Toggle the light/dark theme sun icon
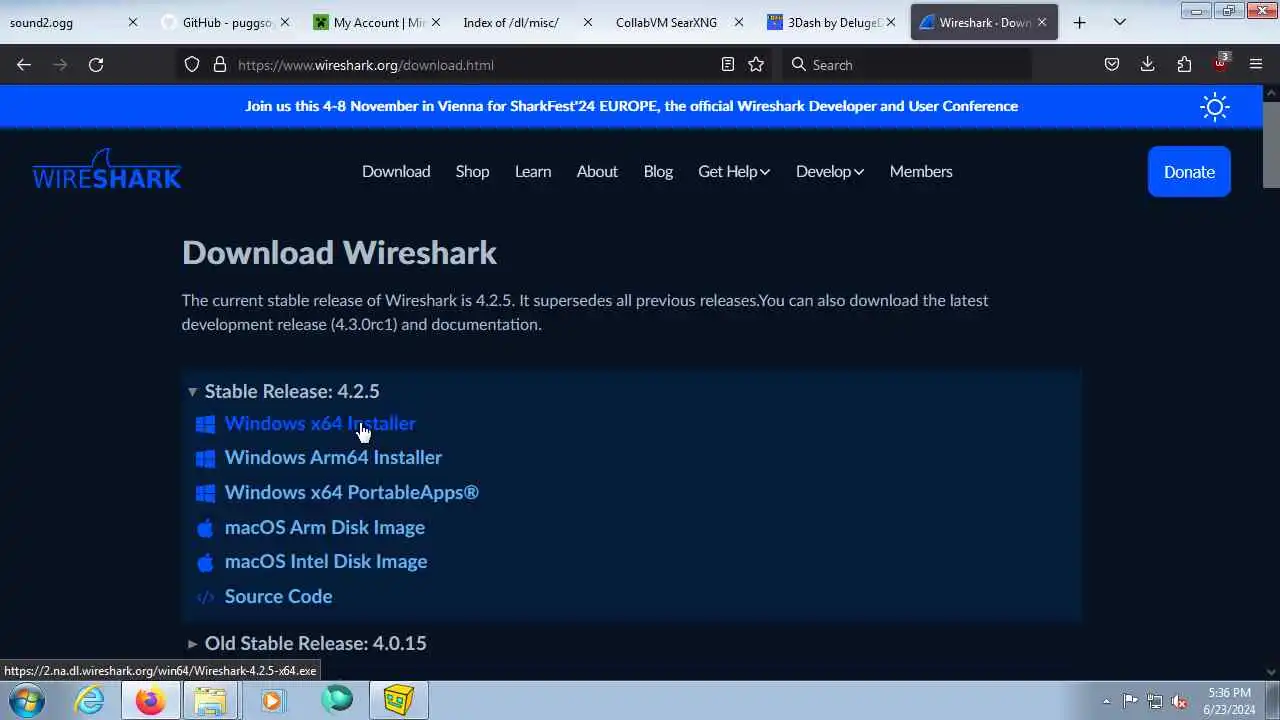The width and height of the screenshot is (1280, 720). tap(1215, 107)
